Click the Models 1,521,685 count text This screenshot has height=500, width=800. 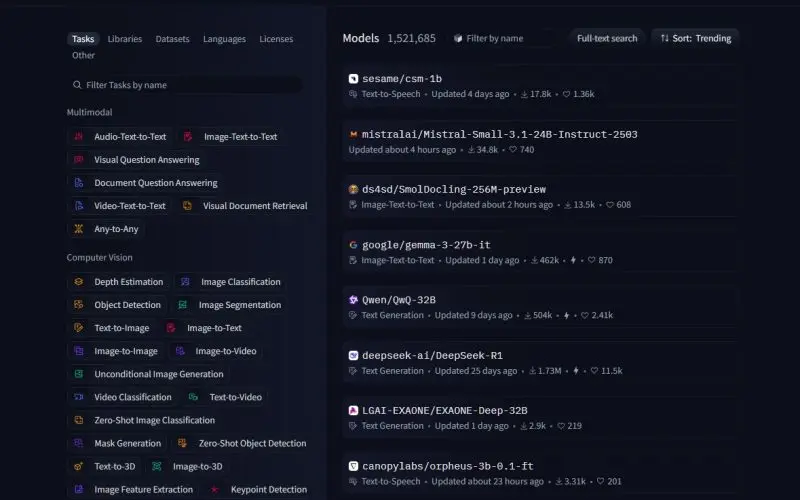(389, 38)
